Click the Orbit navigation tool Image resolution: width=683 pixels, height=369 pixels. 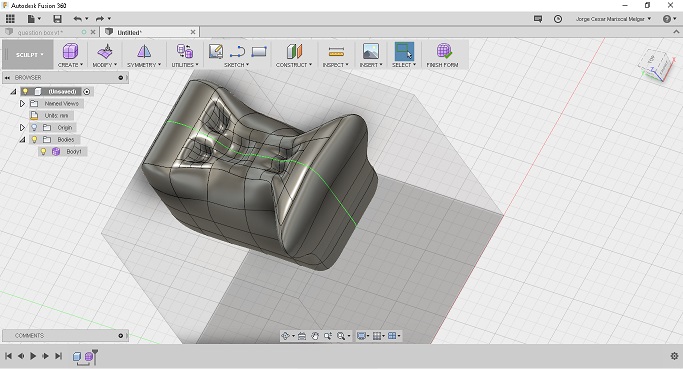(x=285, y=335)
